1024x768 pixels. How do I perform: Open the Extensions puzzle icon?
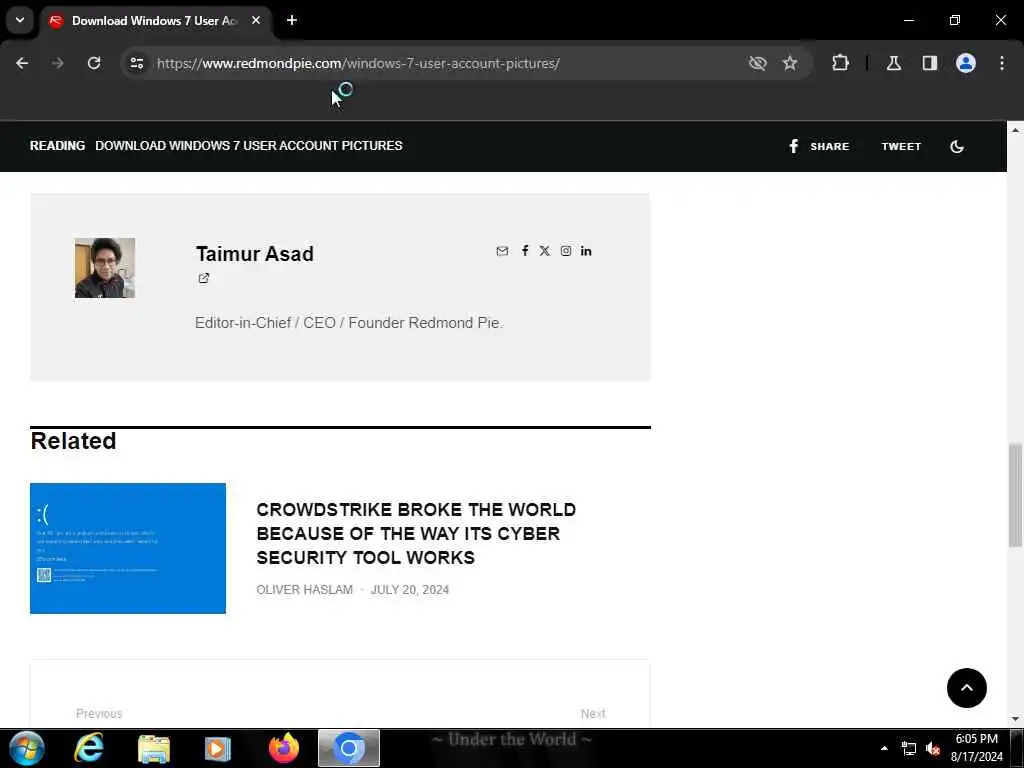[x=840, y=63]
